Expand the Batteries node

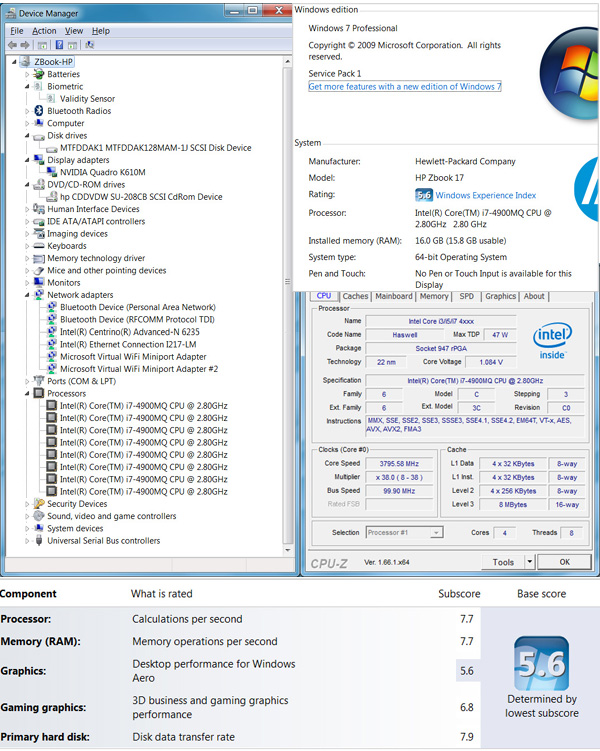27,75
